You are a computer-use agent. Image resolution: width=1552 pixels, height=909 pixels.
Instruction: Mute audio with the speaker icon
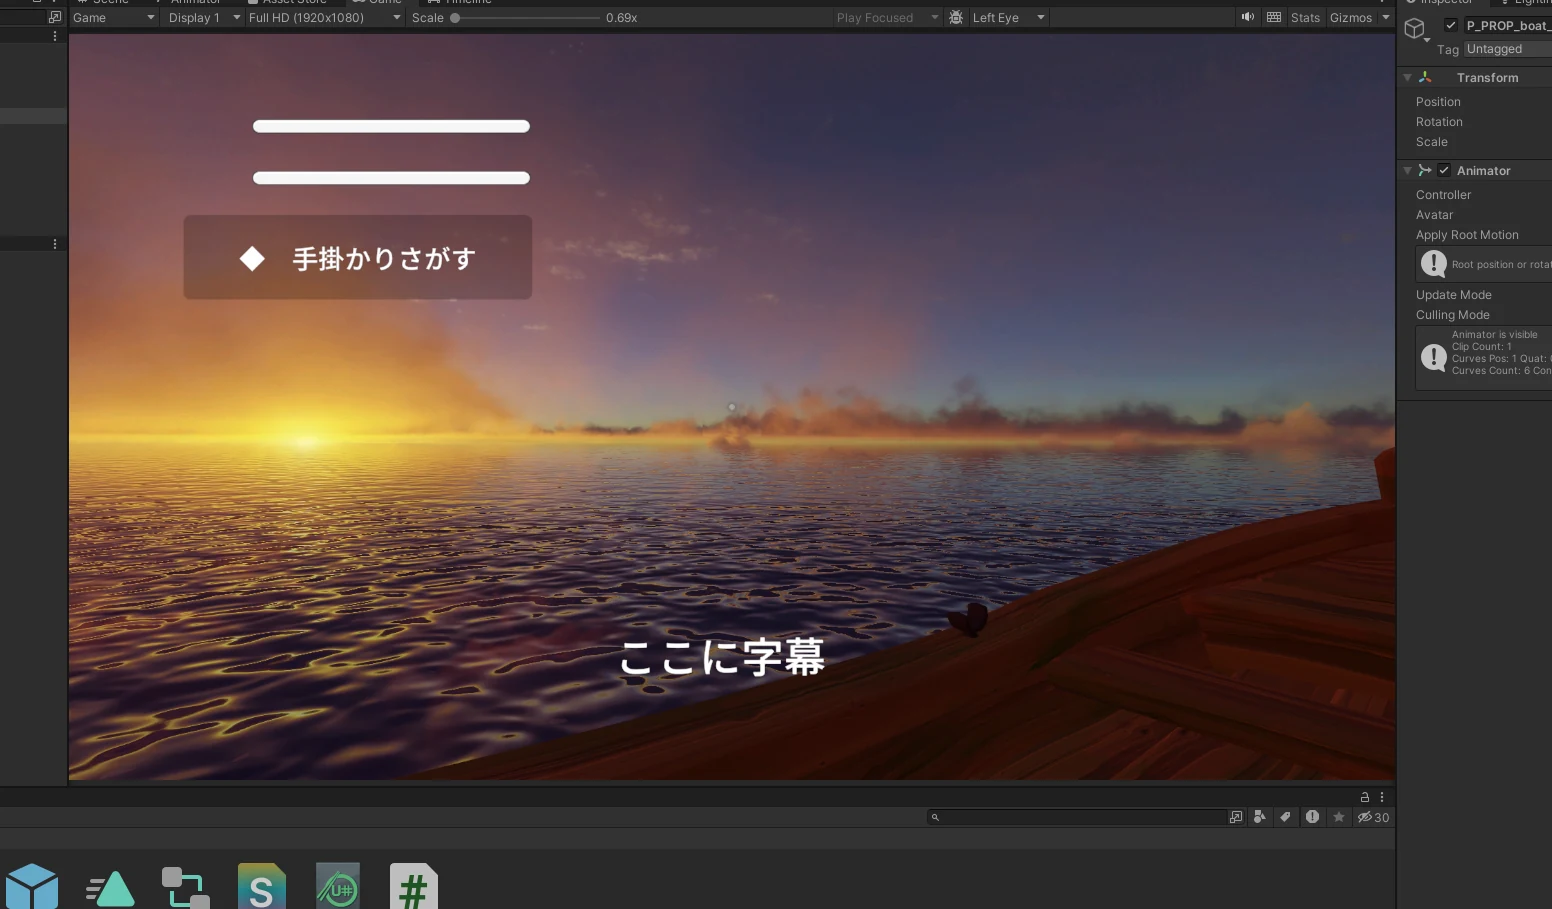click(x=1248, y=17)
